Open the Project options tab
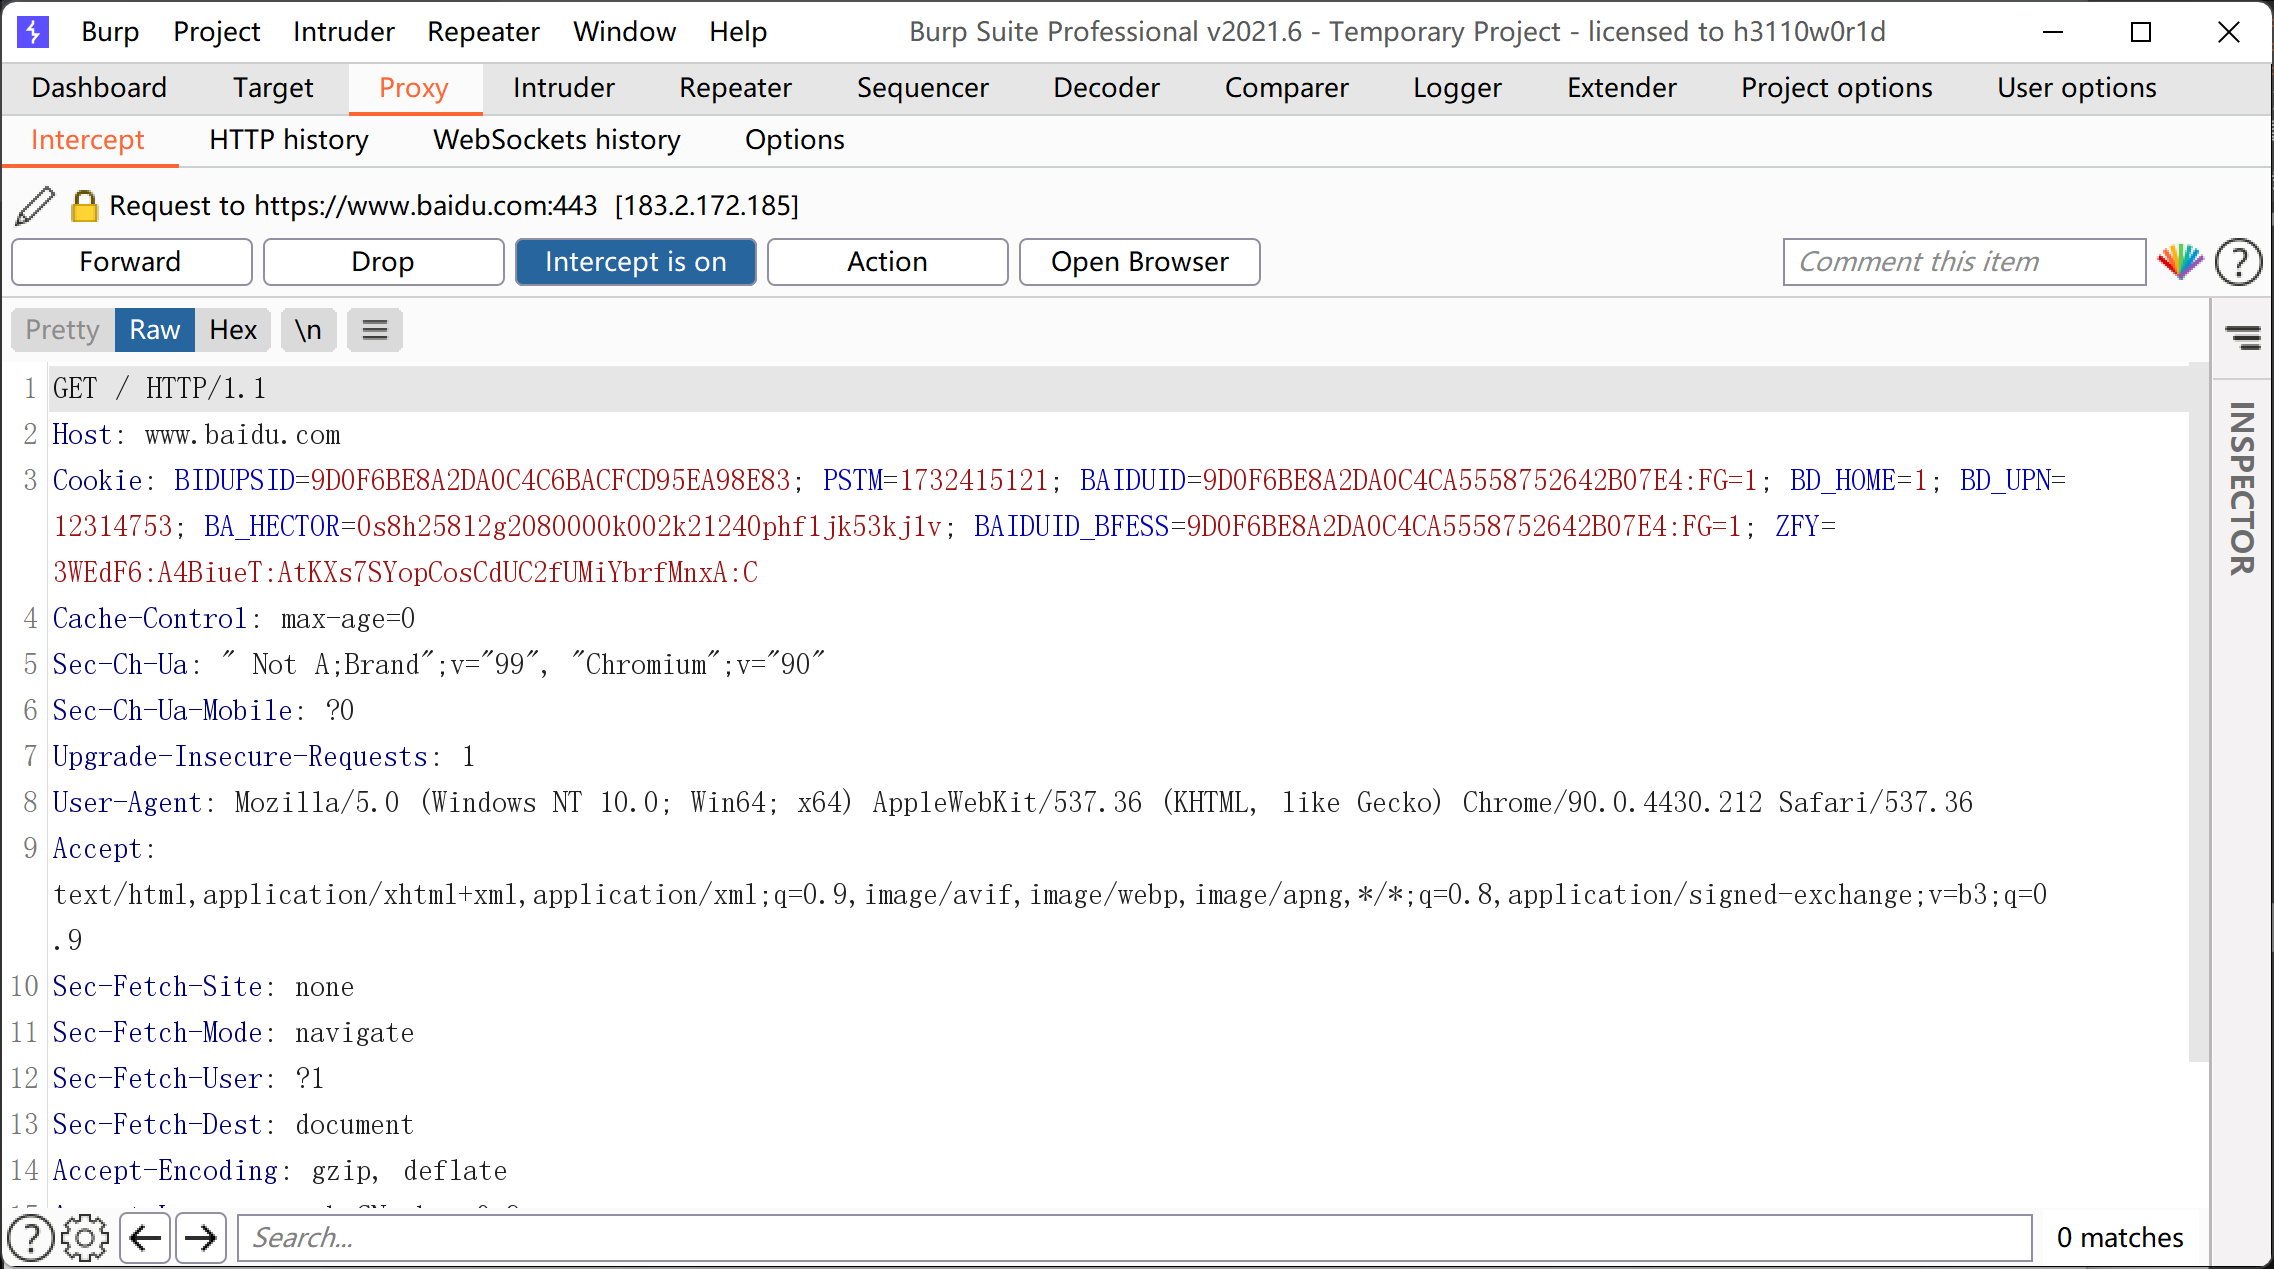The height and width of the screenshot is (1269, 2274). point(1837,88)
